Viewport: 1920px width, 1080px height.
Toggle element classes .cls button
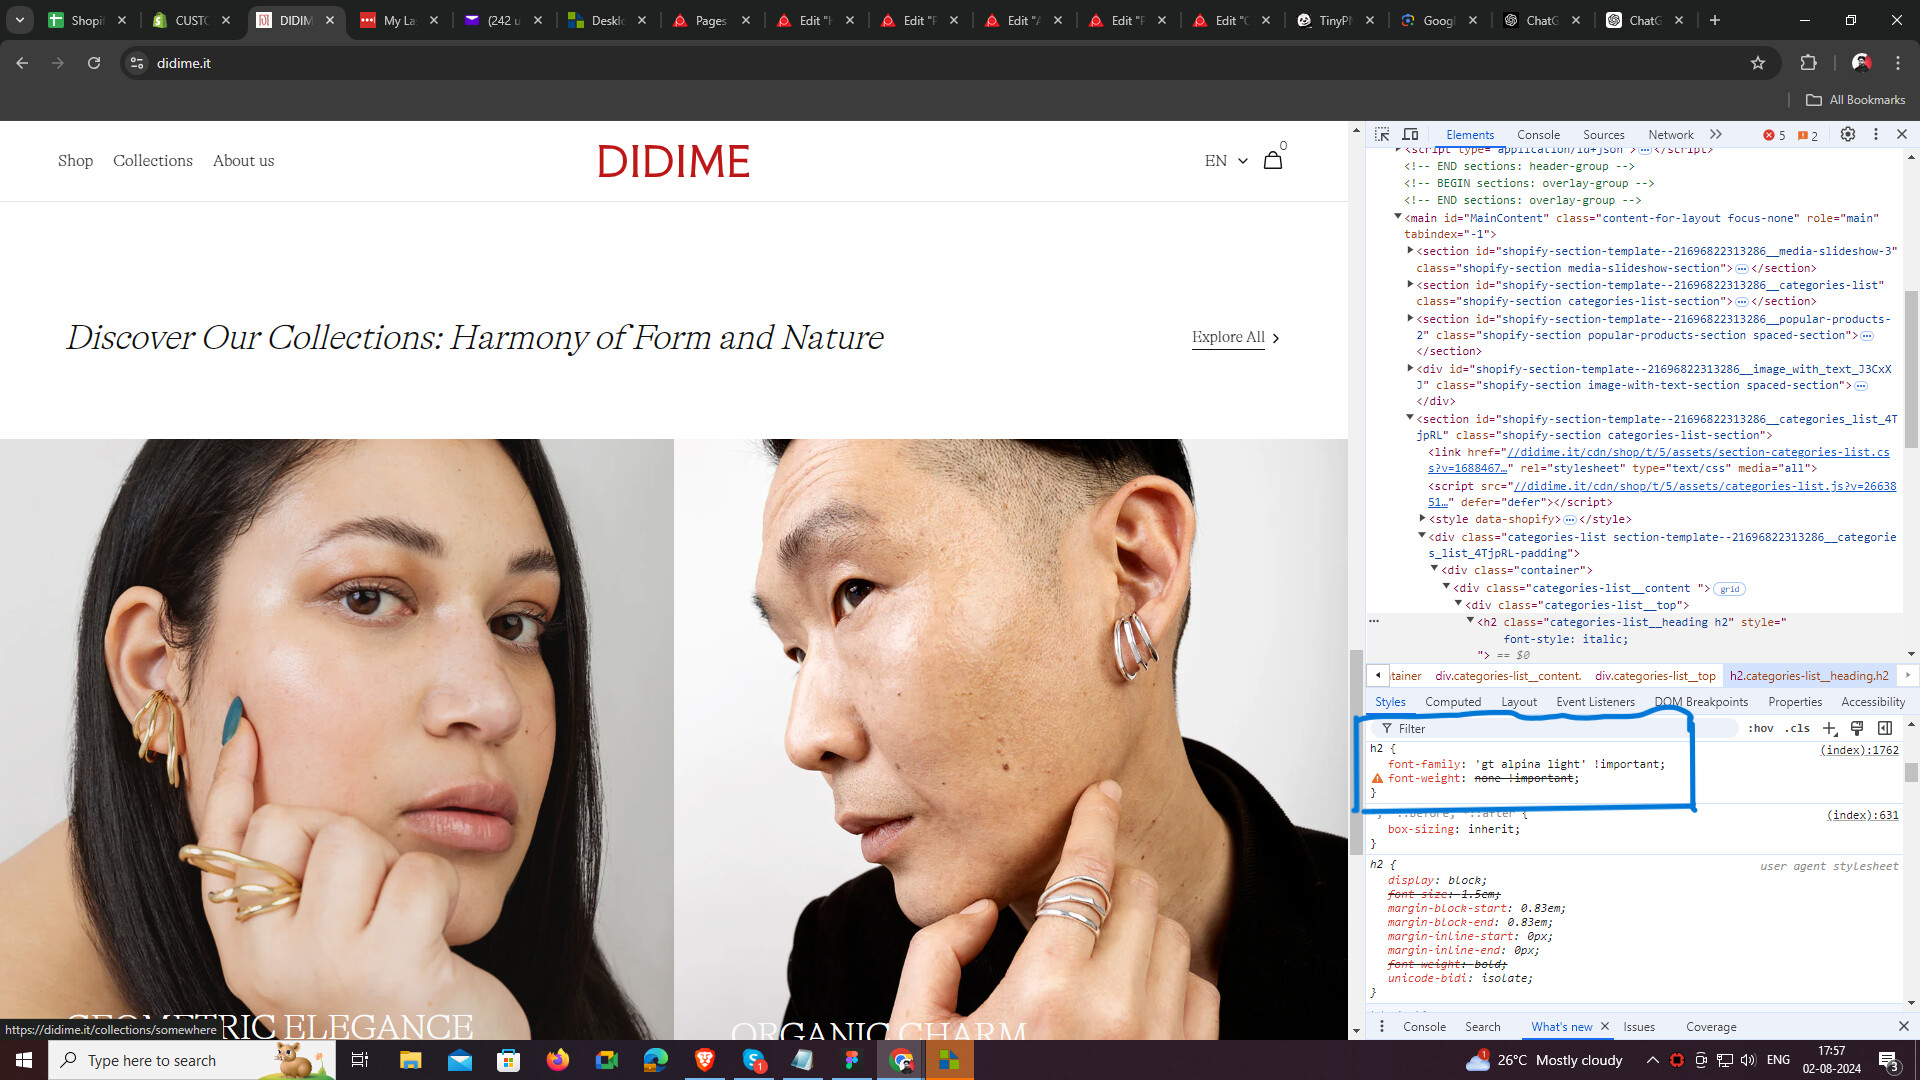(x=1798, y=728)
